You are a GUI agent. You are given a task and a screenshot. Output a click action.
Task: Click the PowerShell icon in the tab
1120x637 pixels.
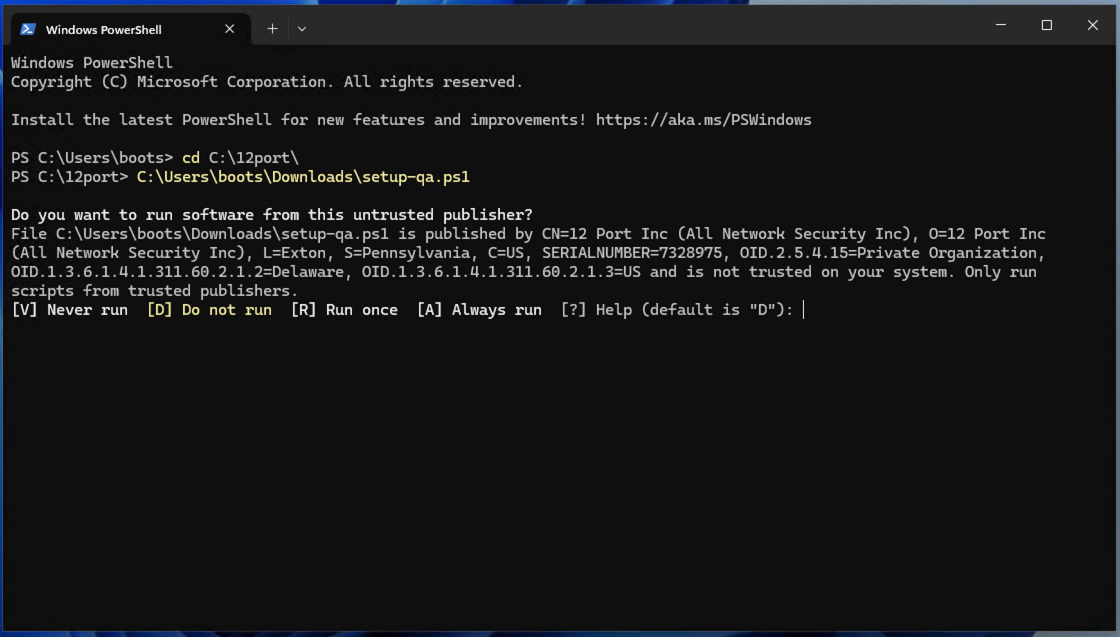(28, 29)
